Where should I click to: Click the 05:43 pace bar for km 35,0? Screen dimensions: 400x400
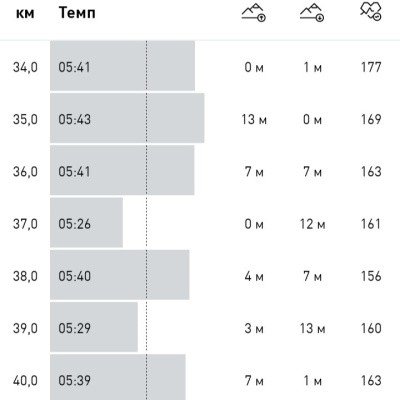coord(127,118)
